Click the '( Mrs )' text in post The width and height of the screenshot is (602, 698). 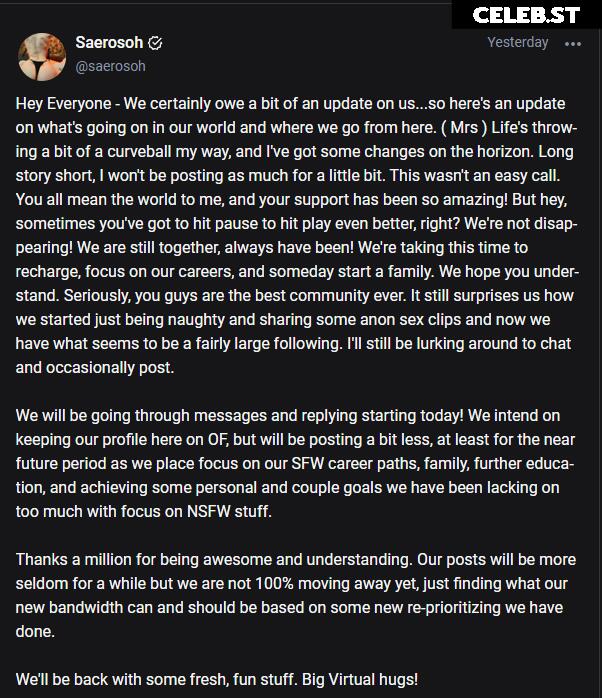(x=464, y=128)
